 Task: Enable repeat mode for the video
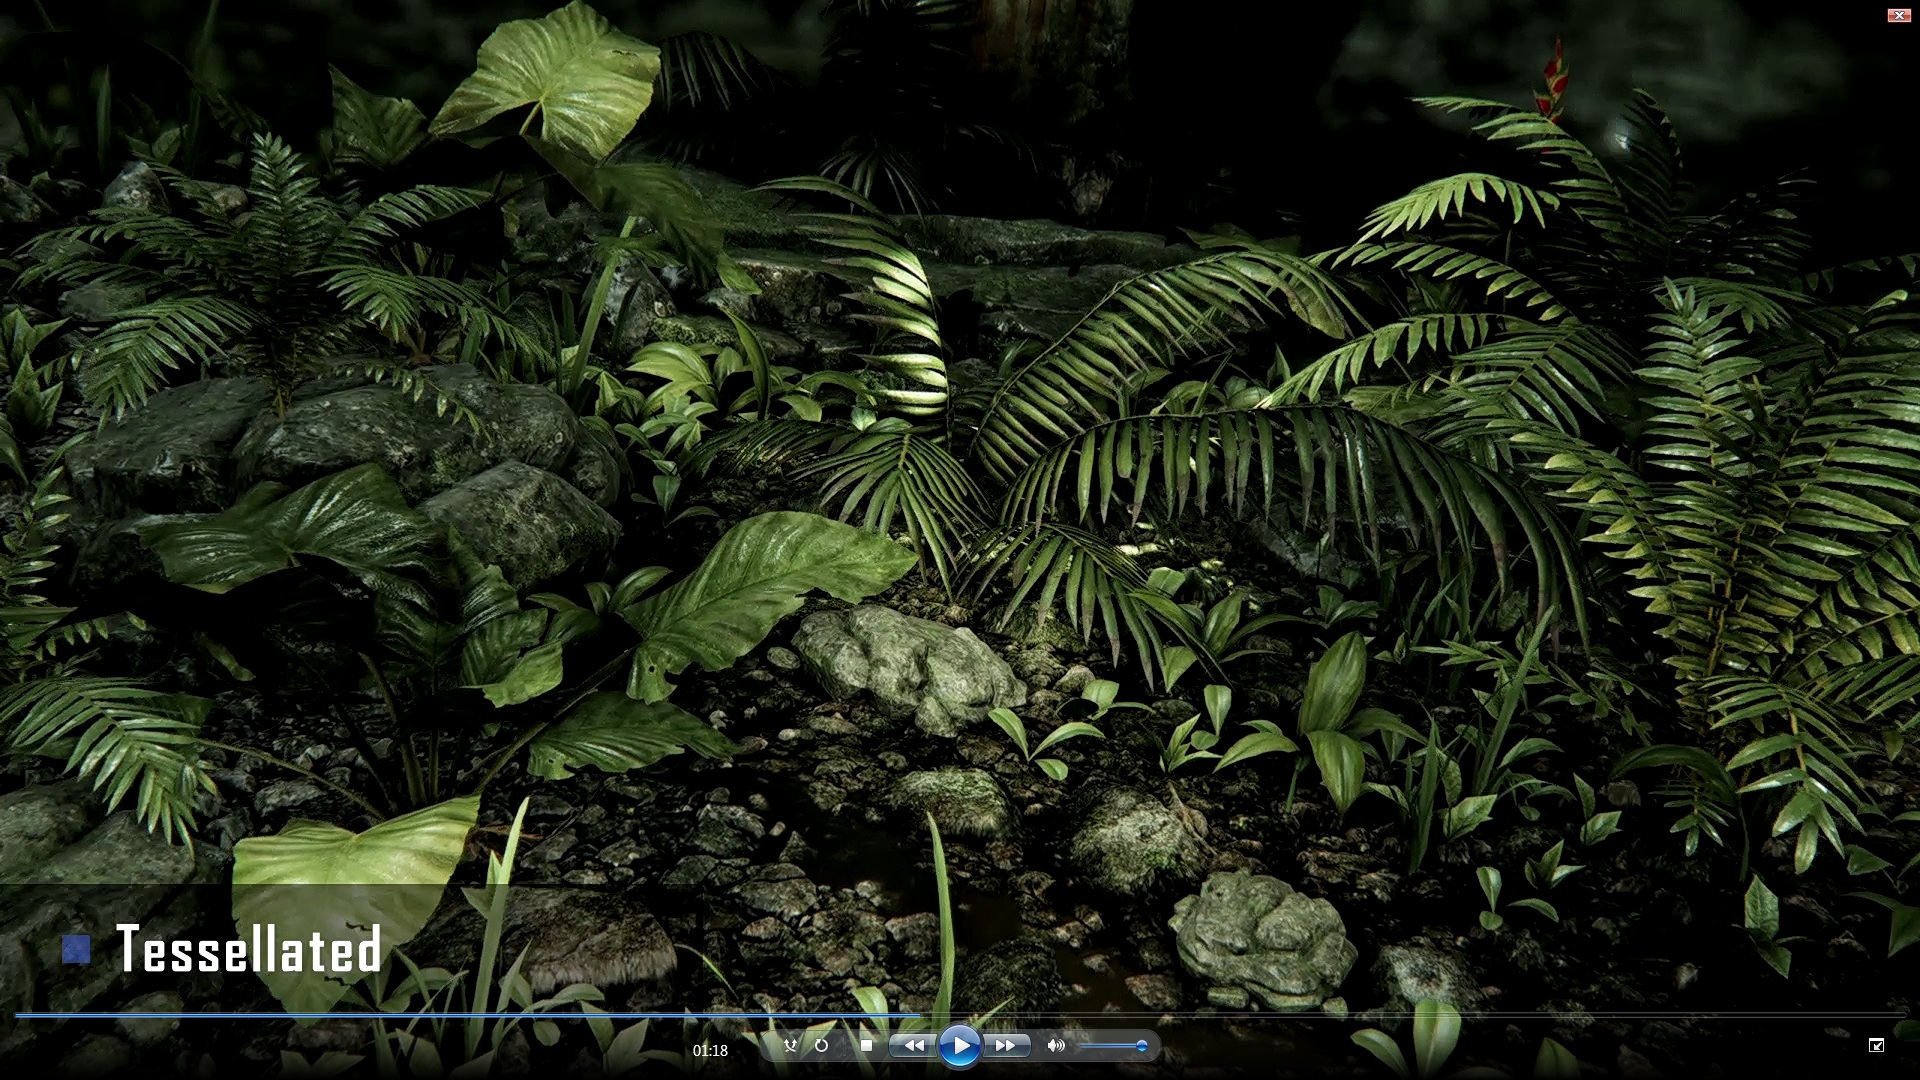(822, 1046)
